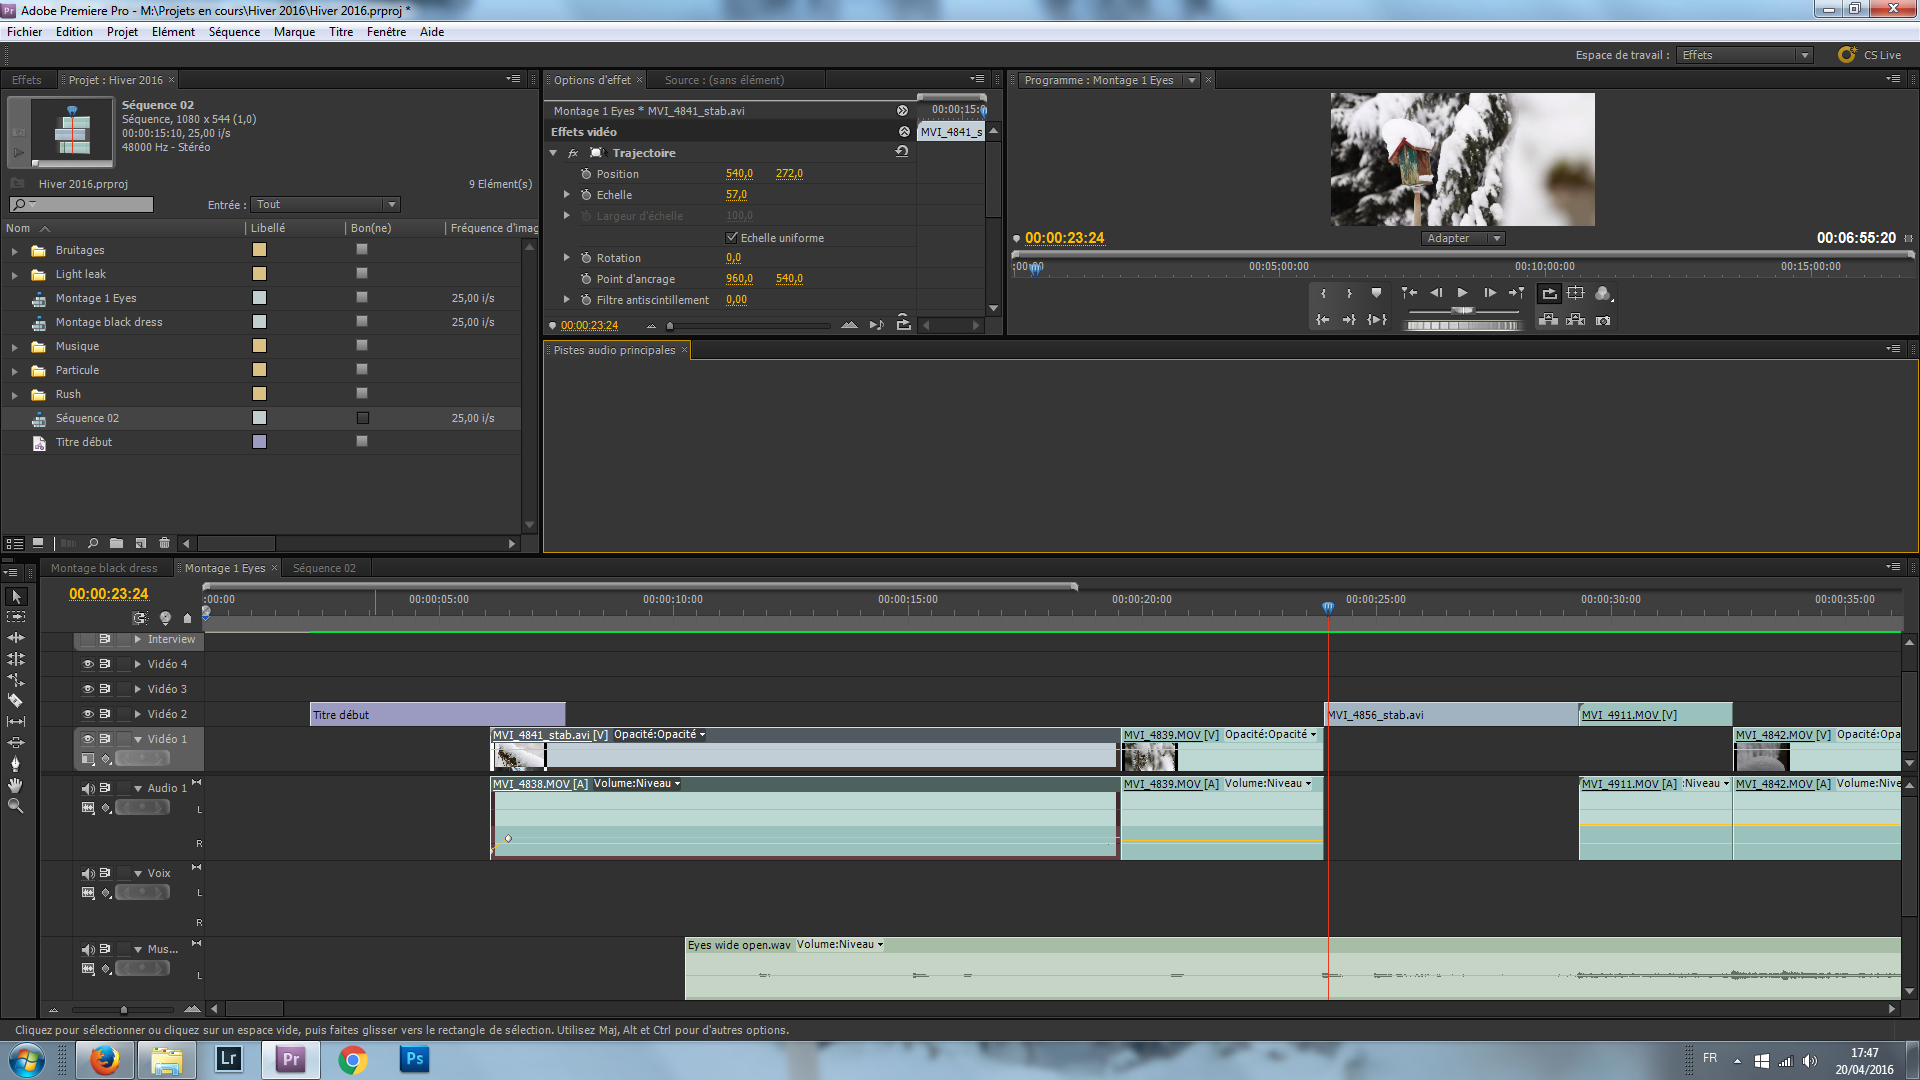The width and height of the screenshot is (1920, 1080).
Task: Hide the Vidéo 2 track eye
Action: (x=88, y=714)
